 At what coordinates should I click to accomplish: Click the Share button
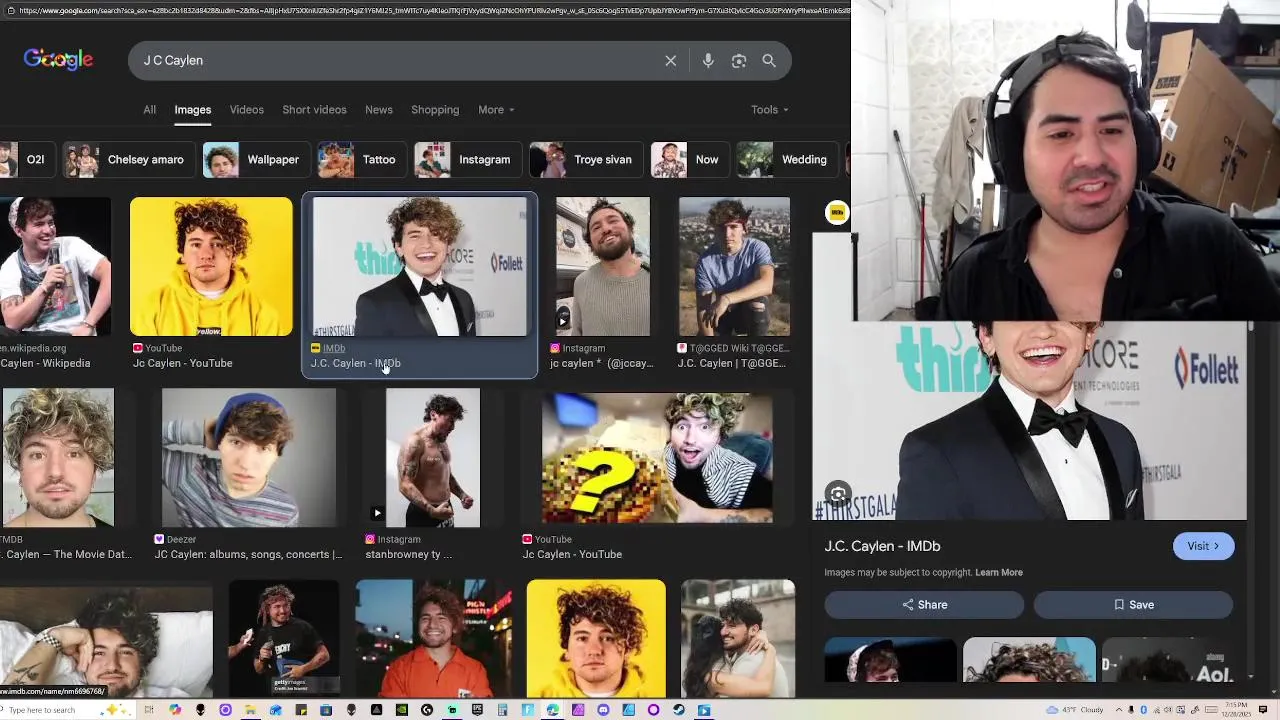(x=924, y=605)
